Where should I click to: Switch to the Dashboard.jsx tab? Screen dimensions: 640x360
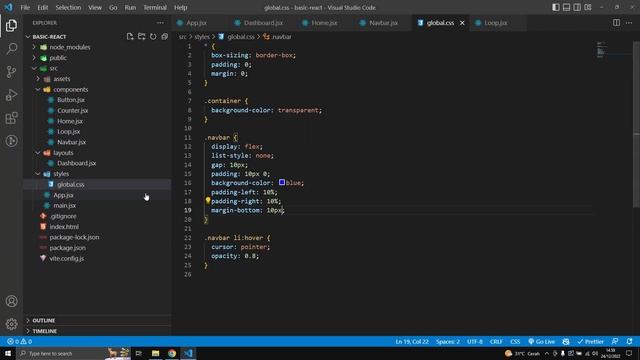[x=263, y=23]
